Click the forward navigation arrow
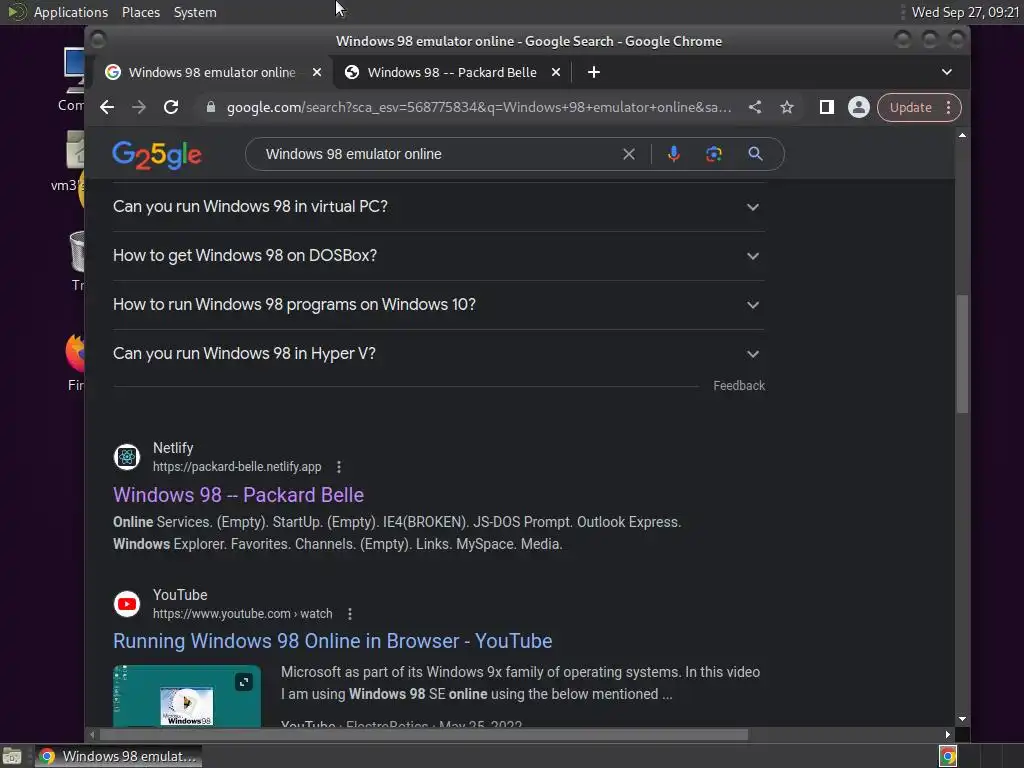Screen dimensions: 1024x768 click(x=138, y=107)
